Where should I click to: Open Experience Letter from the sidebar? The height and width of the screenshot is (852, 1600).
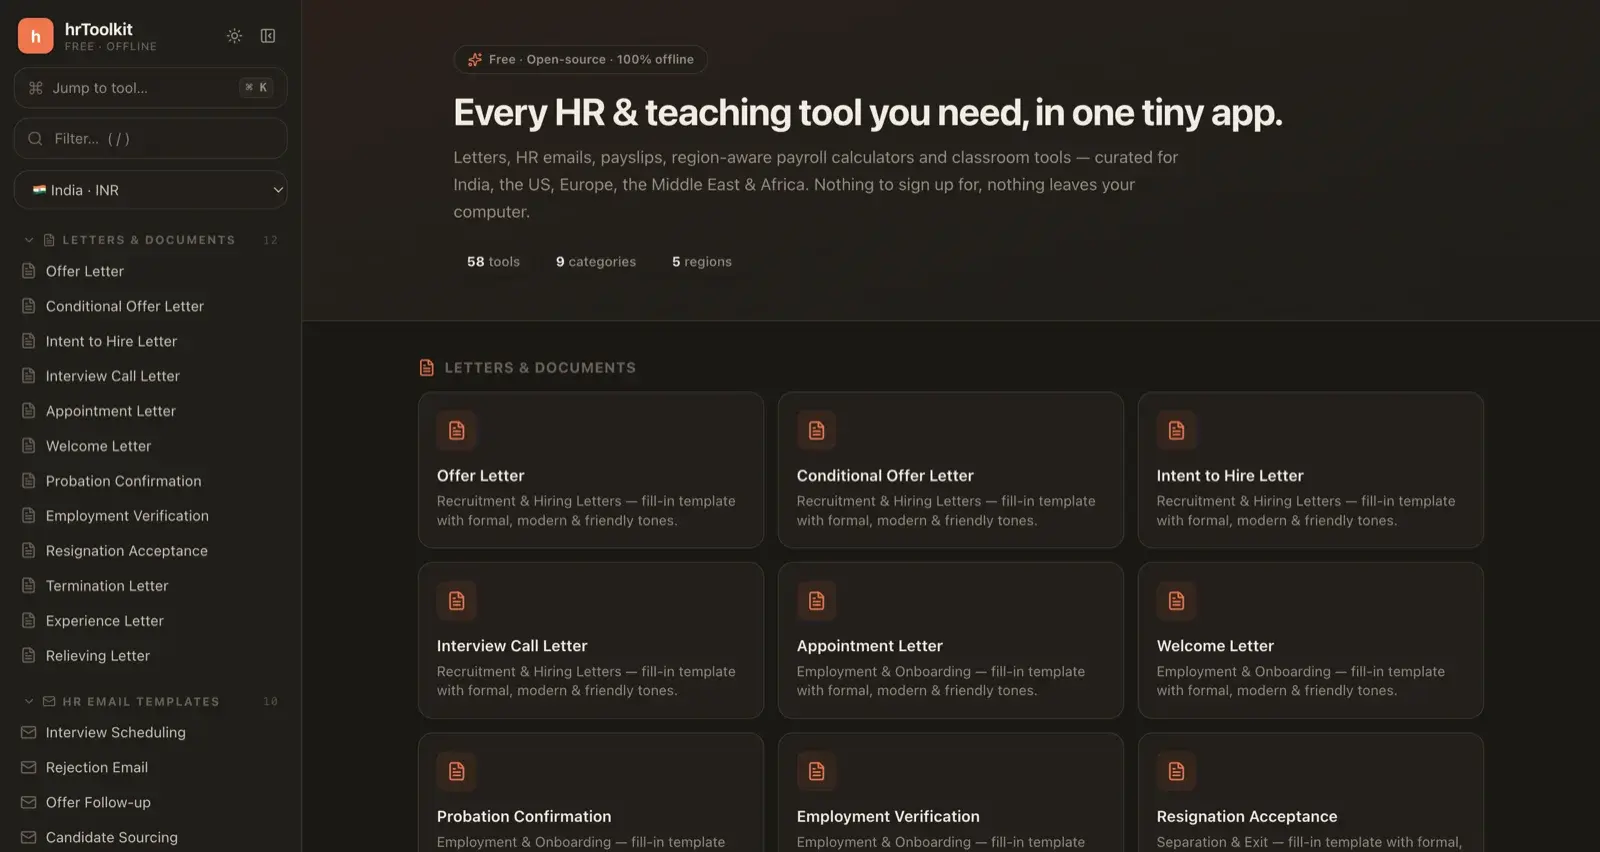(151, 621)
